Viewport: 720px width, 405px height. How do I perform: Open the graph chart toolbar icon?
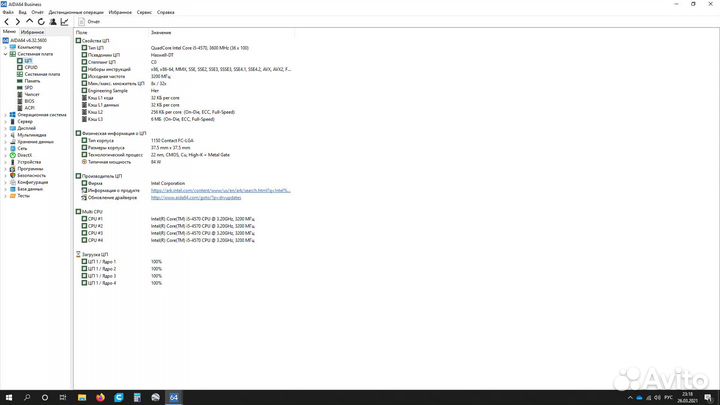pos(65,21)
